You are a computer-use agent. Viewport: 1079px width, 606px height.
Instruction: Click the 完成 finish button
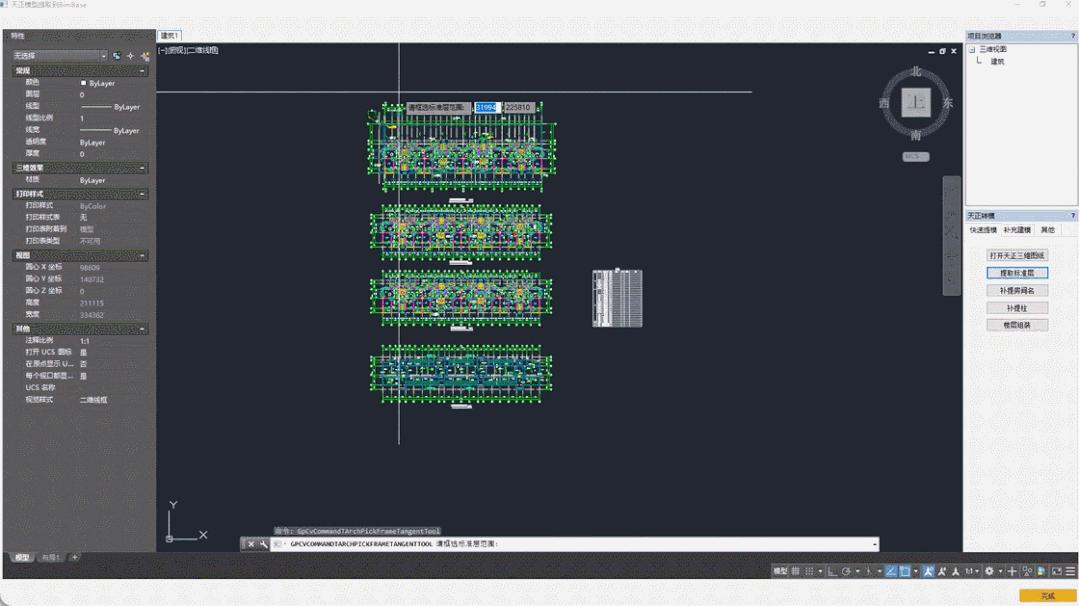pos(1047,596)
